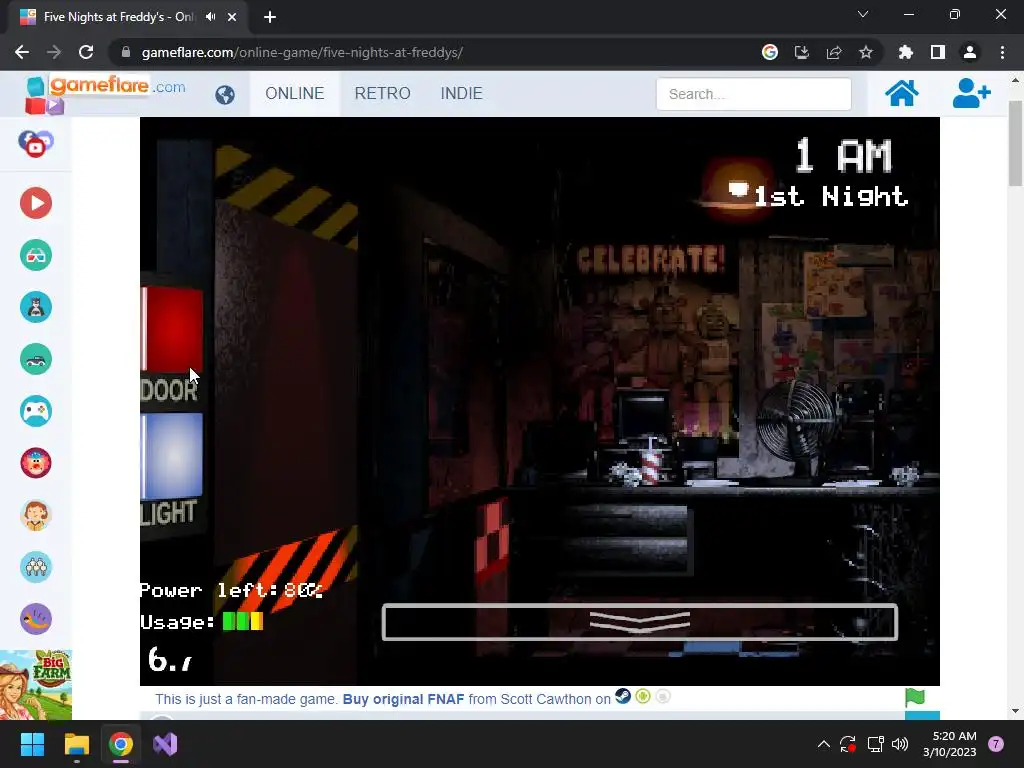Image resolution: width=1024 pixels, height=768 pixels.
Task: Open the Chrome three-dot menu
Action: pyautogui.click(x=1002, y=52)
